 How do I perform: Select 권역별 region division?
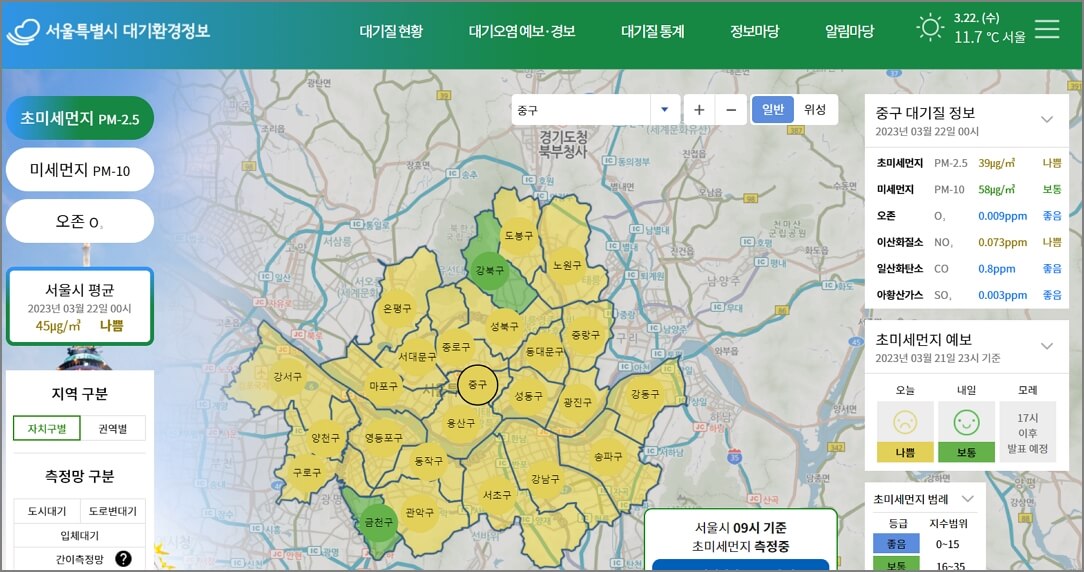tap(113, 429)
